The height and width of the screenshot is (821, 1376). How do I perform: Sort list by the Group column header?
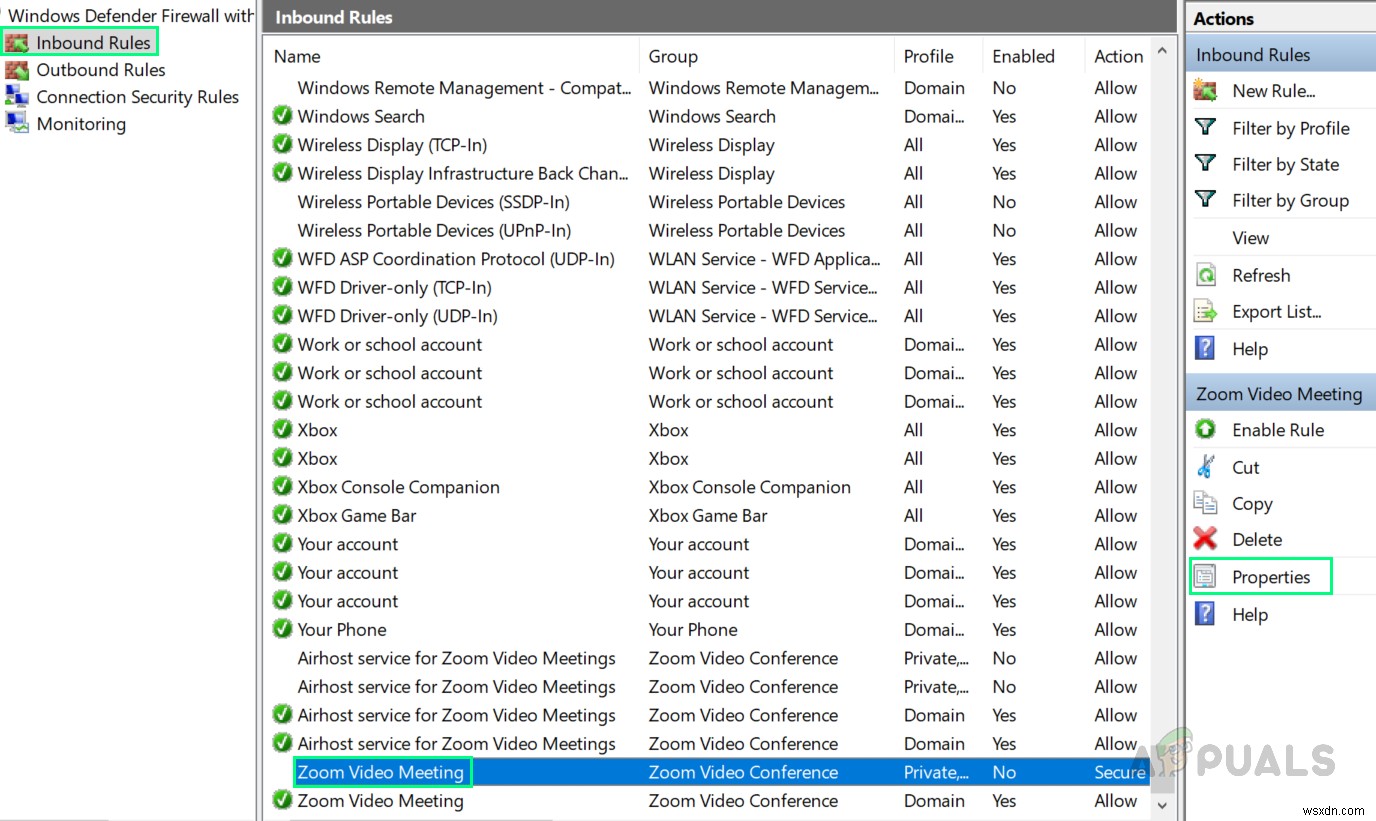pyautogui.click(x=673, y=56)
